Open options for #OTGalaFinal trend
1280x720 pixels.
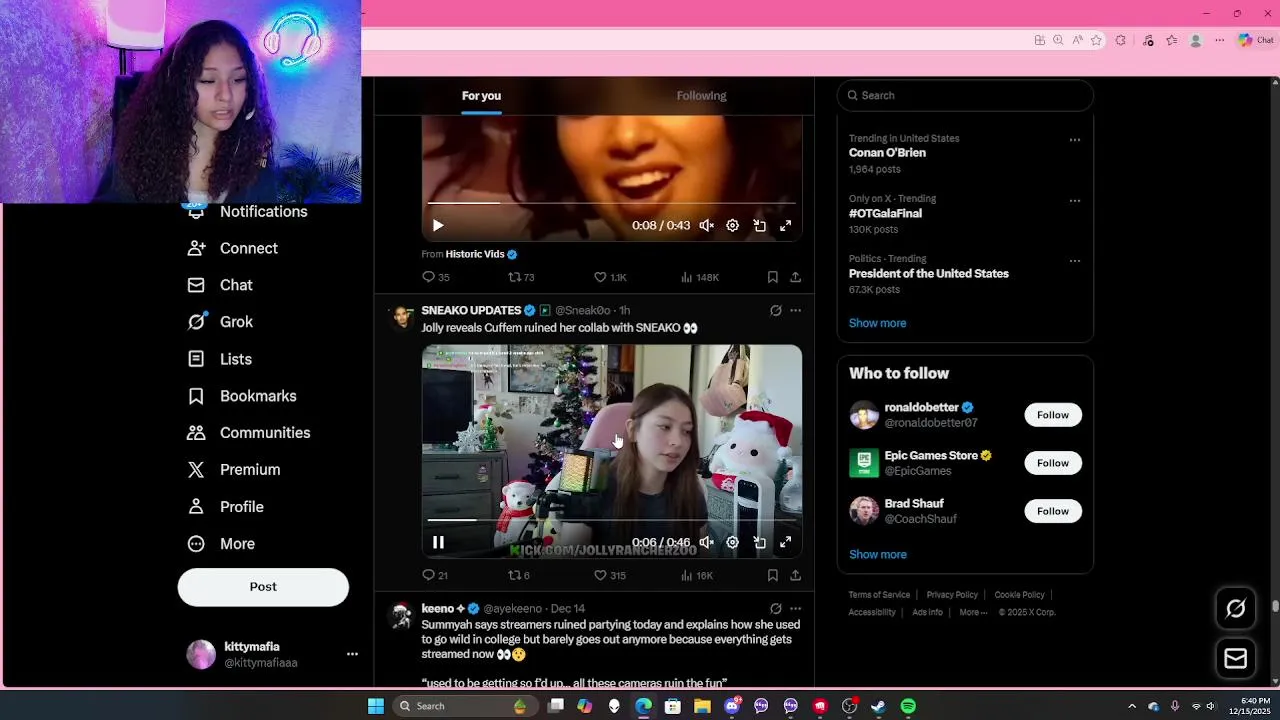pos(1075,200)
